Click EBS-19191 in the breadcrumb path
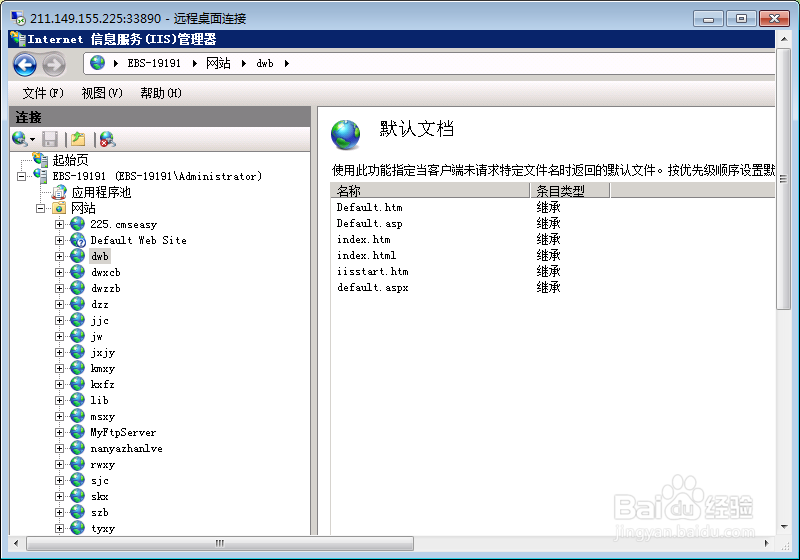 (x=154, y=63)
